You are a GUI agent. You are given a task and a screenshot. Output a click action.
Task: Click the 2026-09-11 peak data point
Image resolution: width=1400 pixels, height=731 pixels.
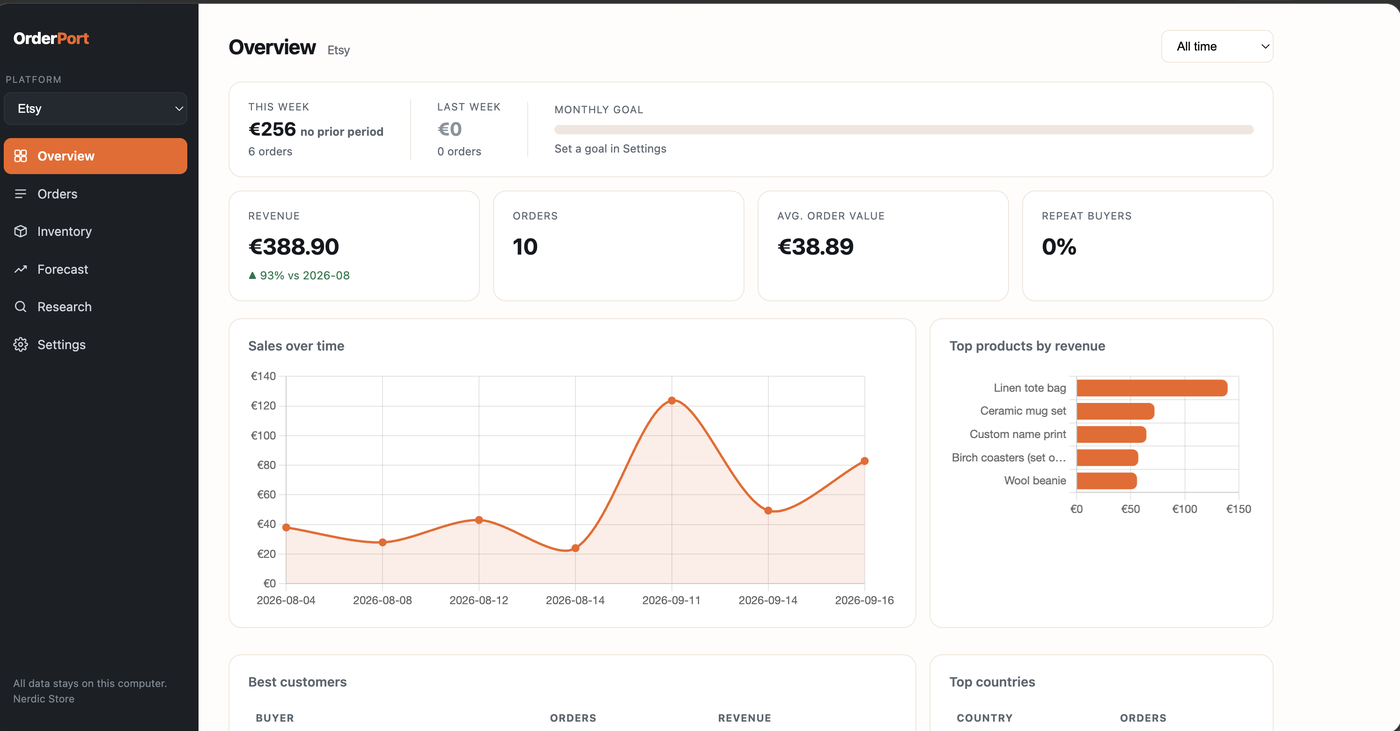672,400
